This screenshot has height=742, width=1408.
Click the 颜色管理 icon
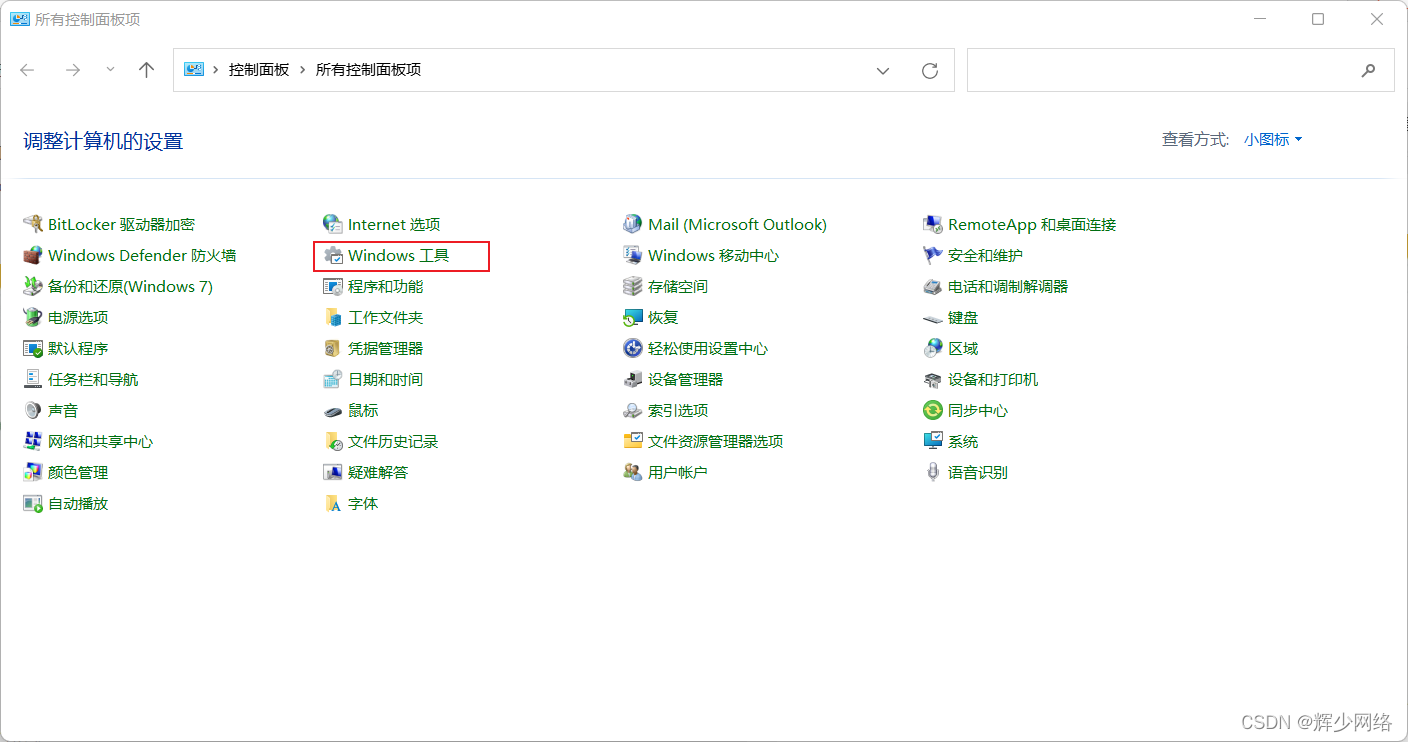(x=33, y=472)
